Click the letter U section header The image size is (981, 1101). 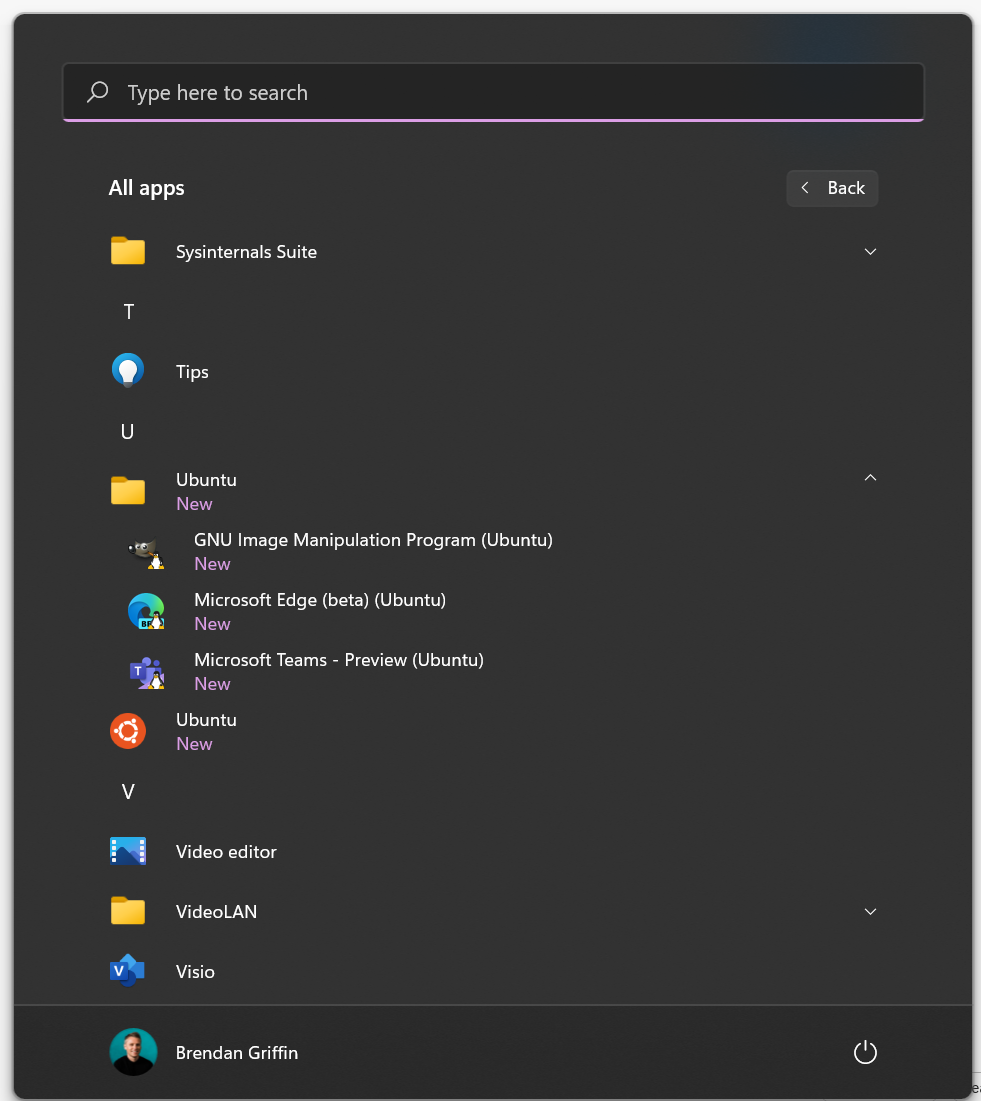coord(128,432)
